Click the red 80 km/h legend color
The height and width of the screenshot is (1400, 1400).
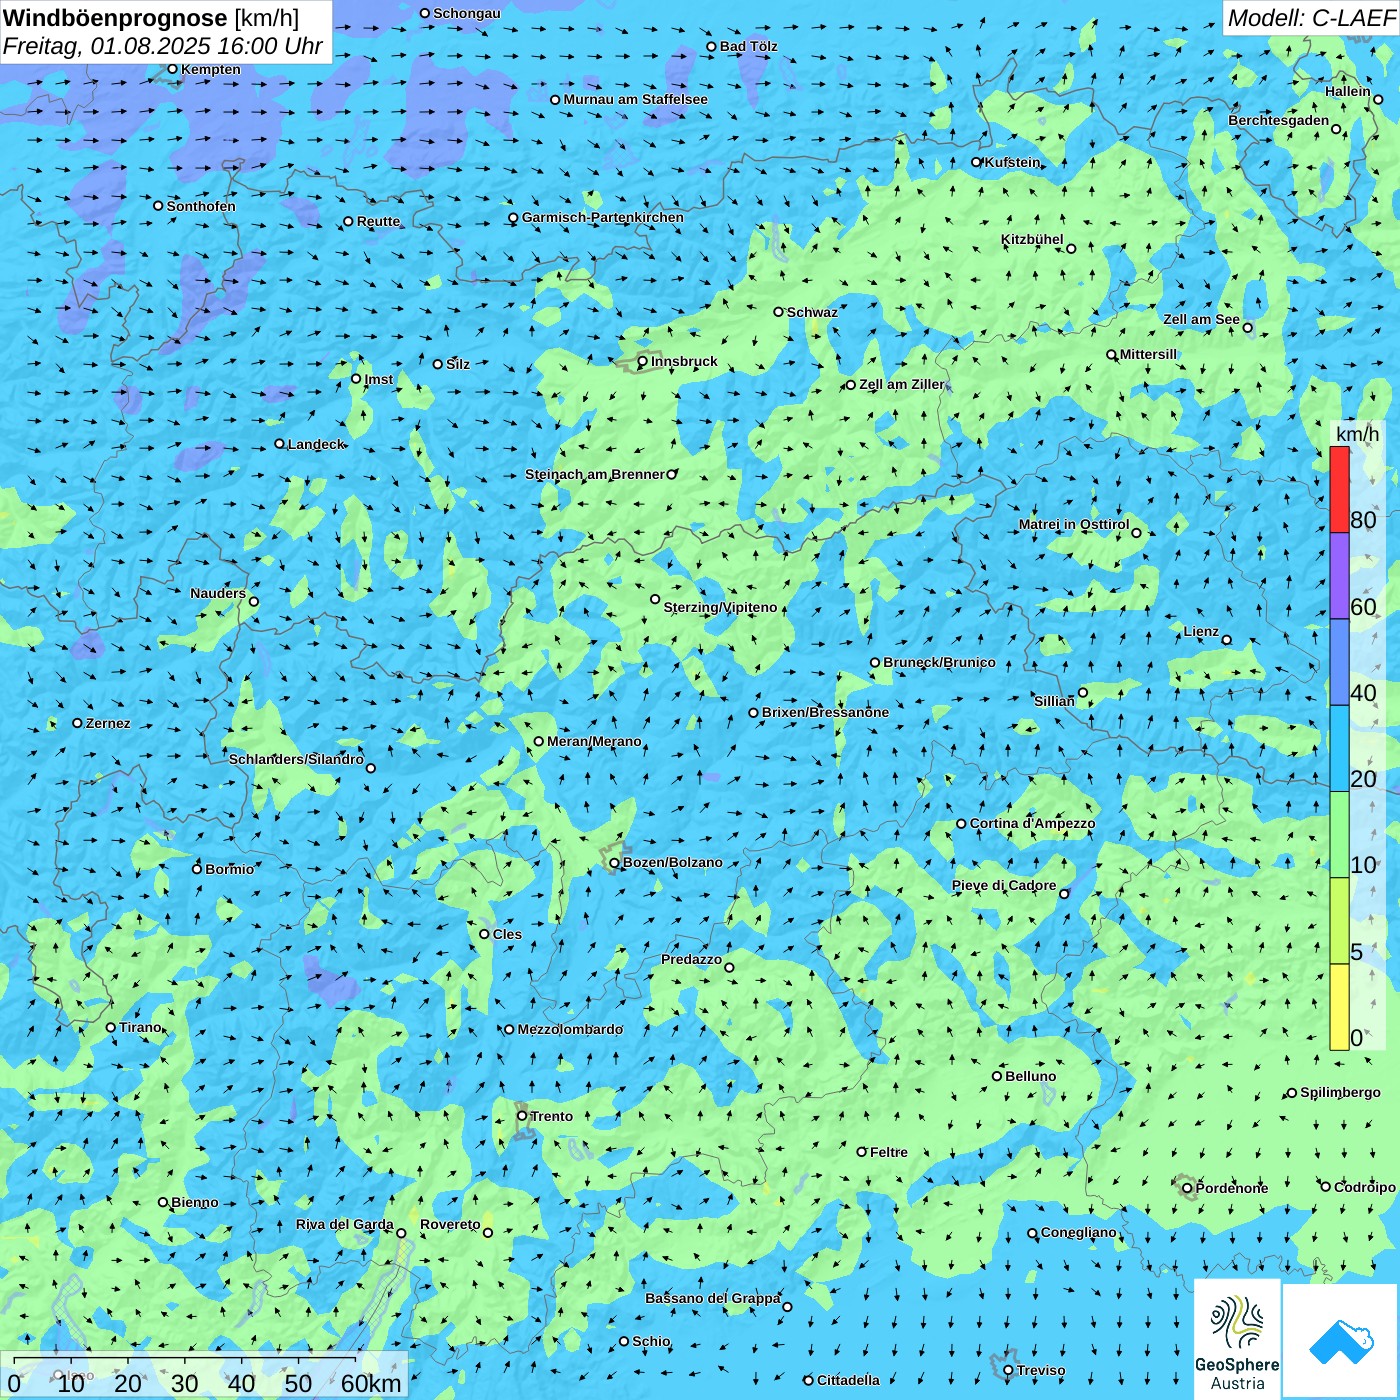pyautogui.click(x=1339, y=489)
